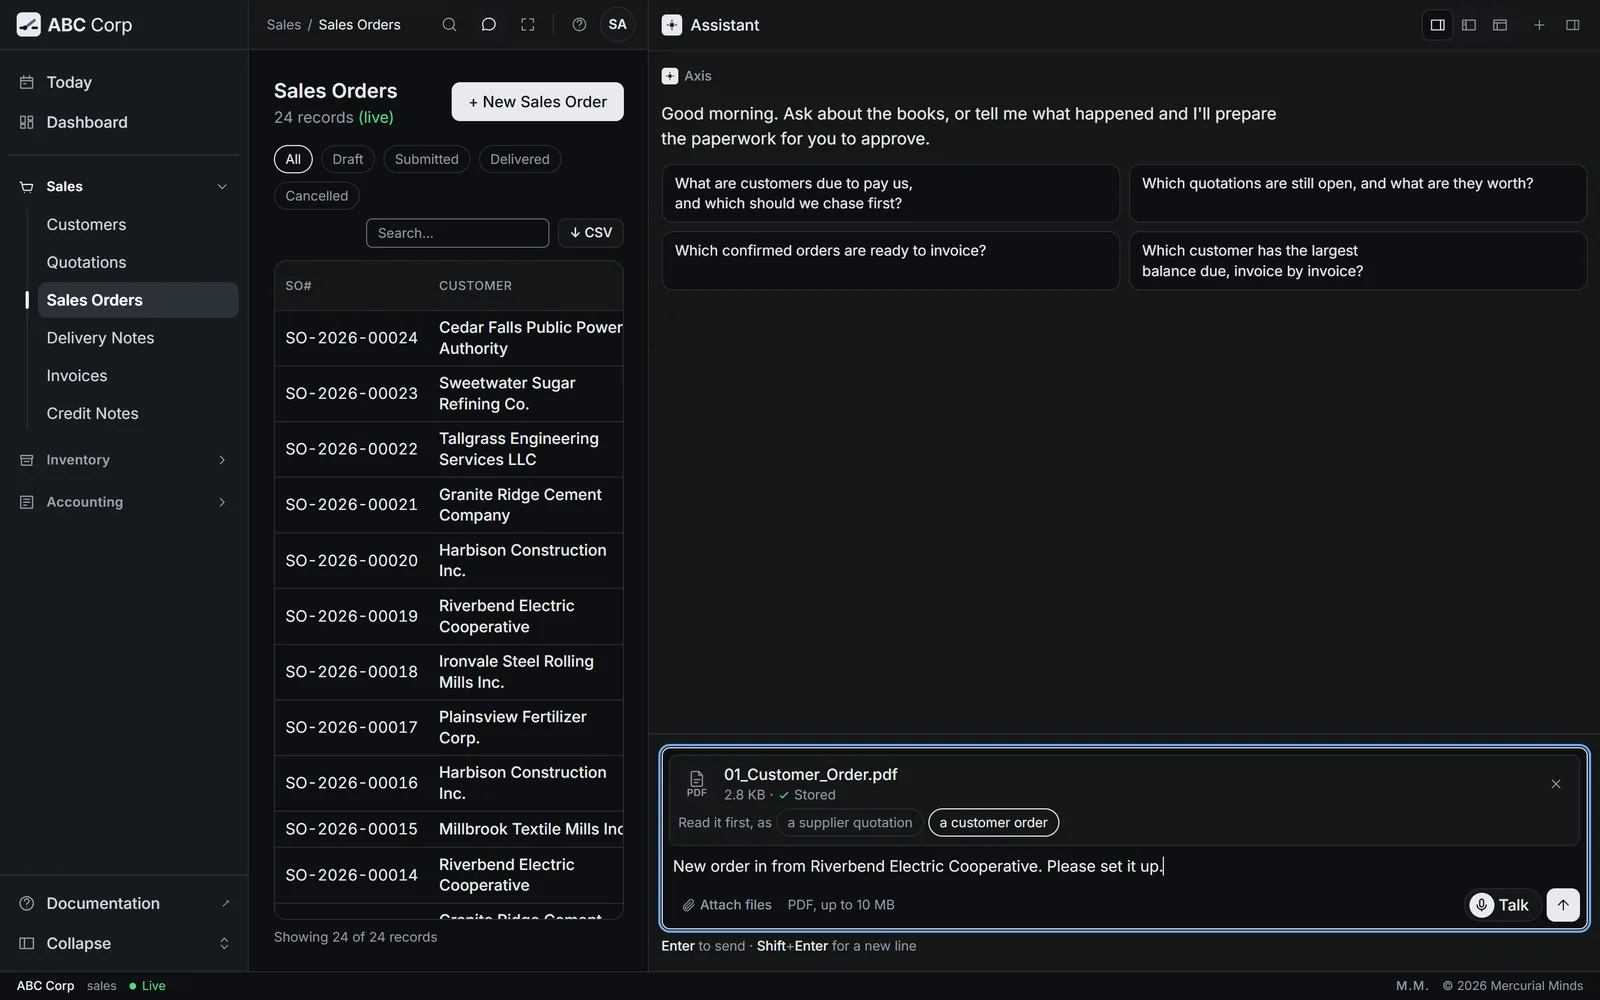Open the search icon in top bar

pos(449,25)
